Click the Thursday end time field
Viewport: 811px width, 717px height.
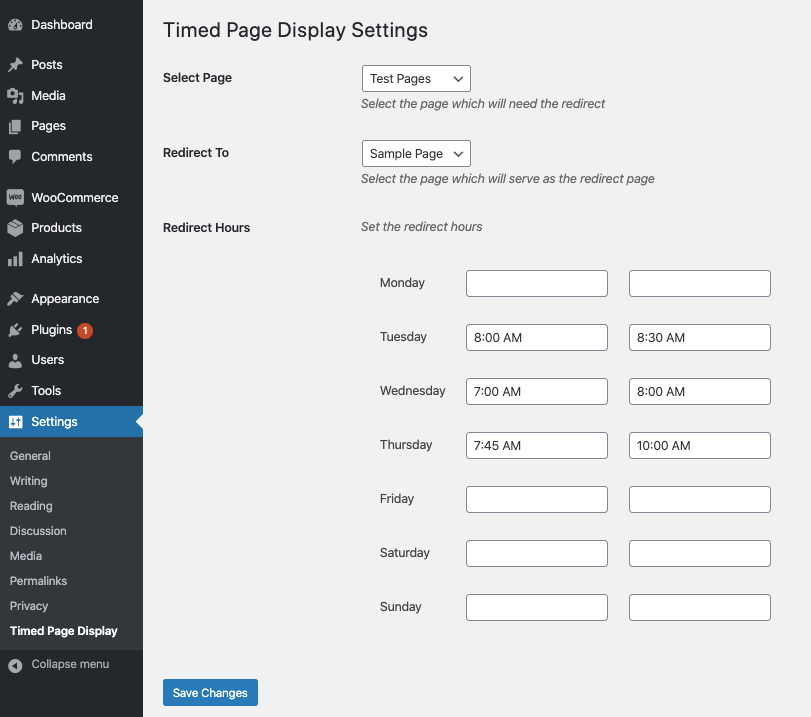[x=700, y=445]
